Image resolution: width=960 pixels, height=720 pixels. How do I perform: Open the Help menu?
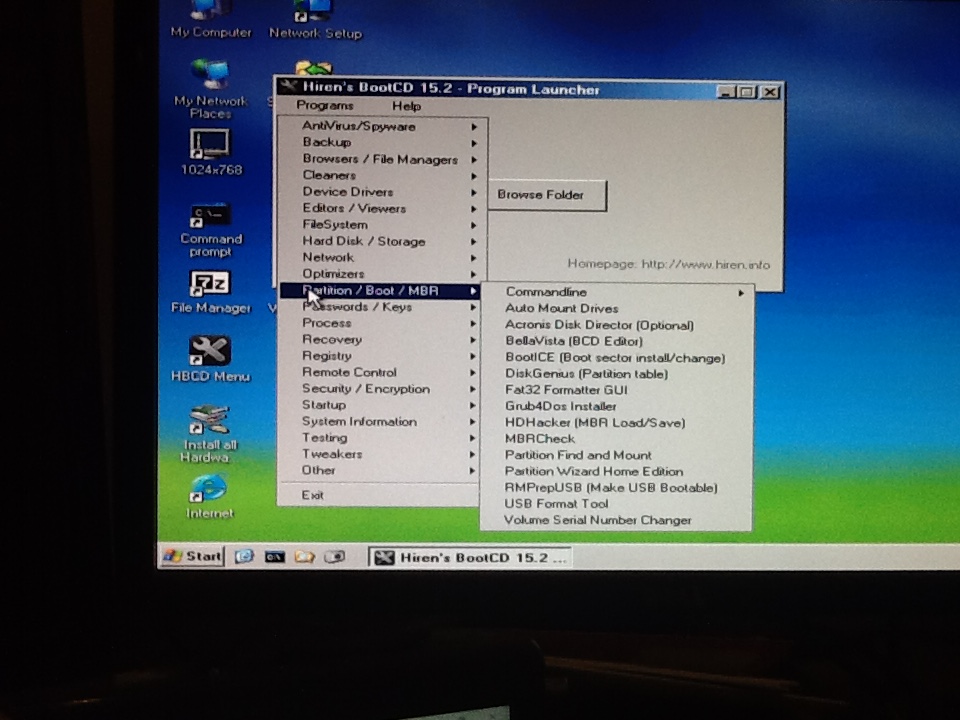coord(406,106)
